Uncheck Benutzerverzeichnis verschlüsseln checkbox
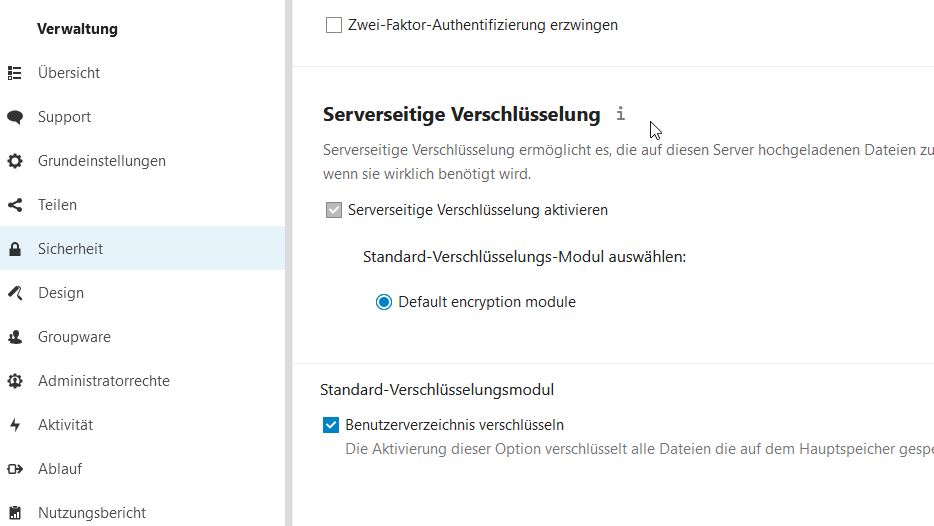The height and width of the screenshot is (526, 934). [x=331, y=425]
